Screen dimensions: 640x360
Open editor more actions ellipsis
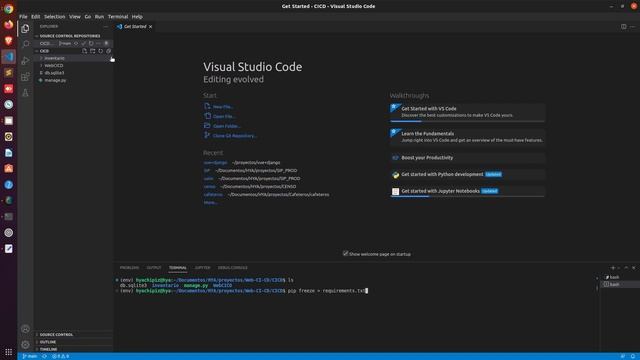click(633, 27)
